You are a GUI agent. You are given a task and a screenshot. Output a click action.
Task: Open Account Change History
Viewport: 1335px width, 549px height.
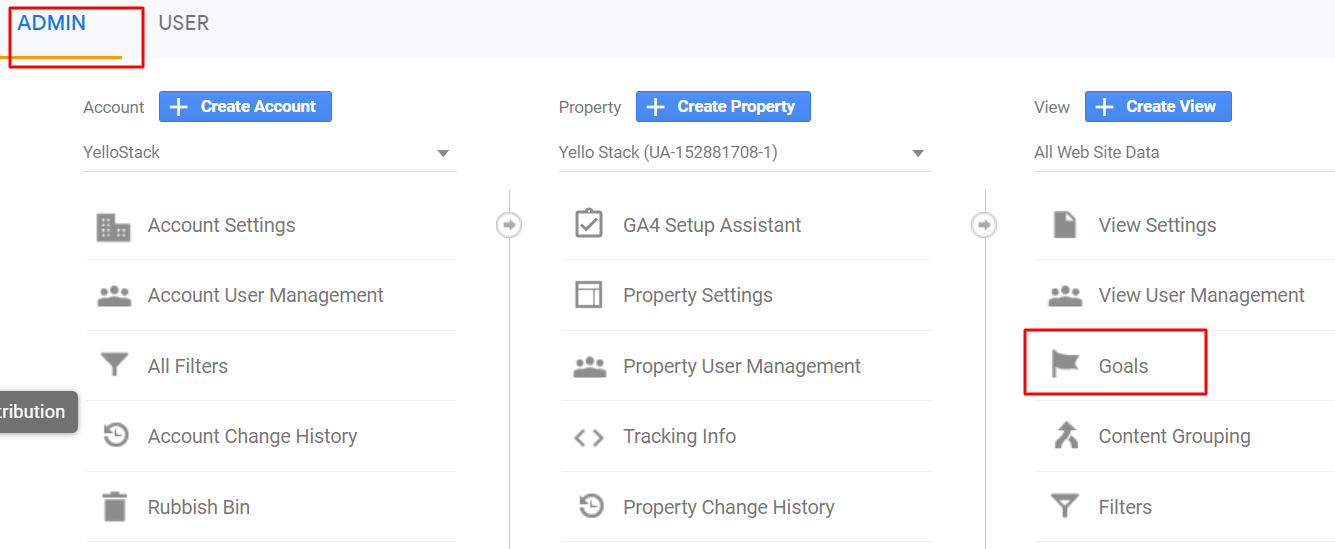point(252,436)
